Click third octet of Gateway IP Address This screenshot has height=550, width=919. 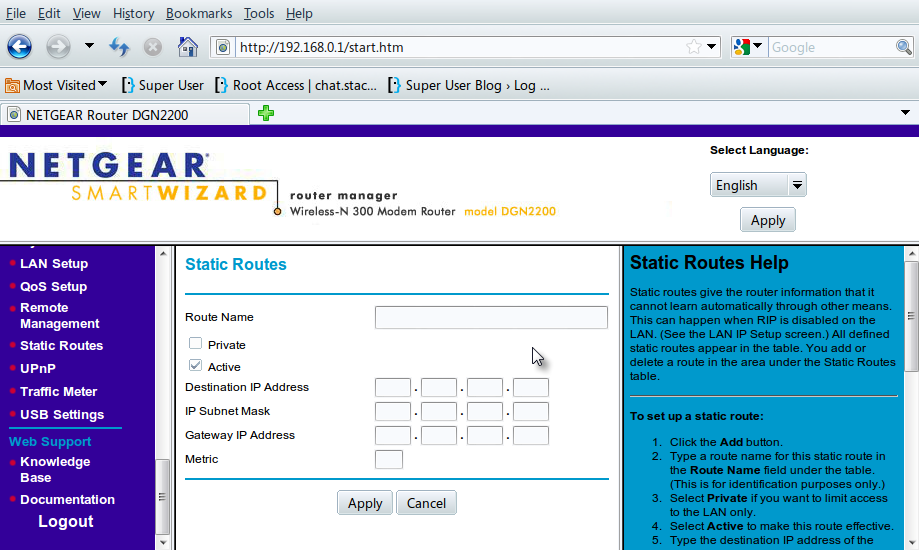[485, 436]
